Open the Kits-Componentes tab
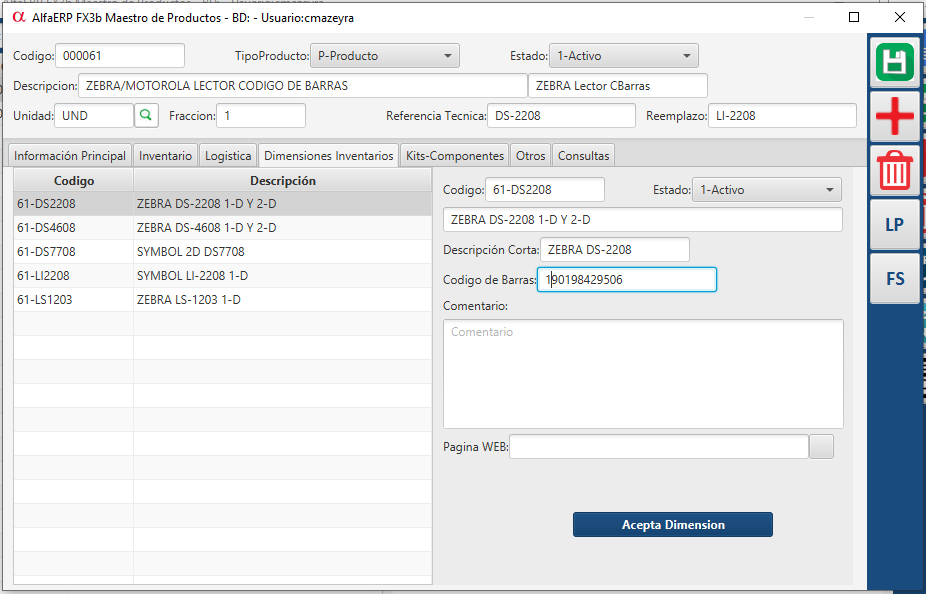Screen dimensions: 926x594 (x=454, y=156)
